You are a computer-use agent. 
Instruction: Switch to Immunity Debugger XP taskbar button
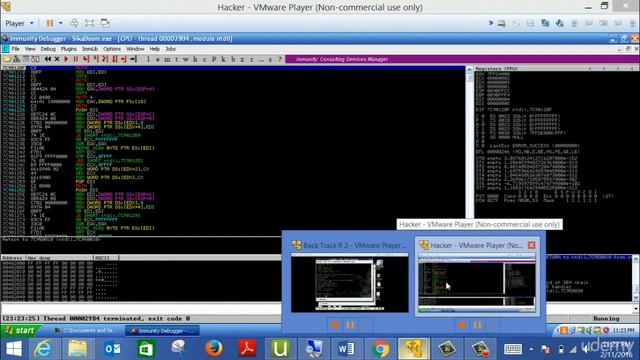[162, 331]
